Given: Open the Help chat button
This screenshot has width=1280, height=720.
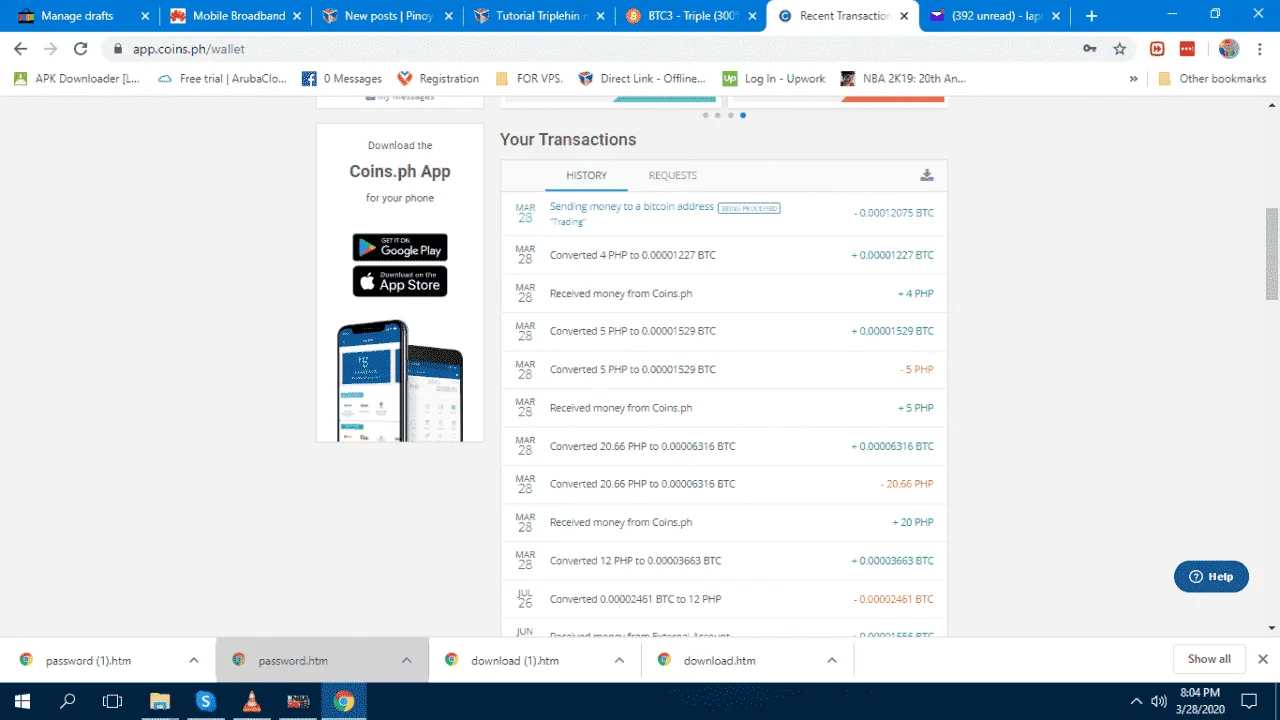Looking at the screenshot, I should (1211, 577).
